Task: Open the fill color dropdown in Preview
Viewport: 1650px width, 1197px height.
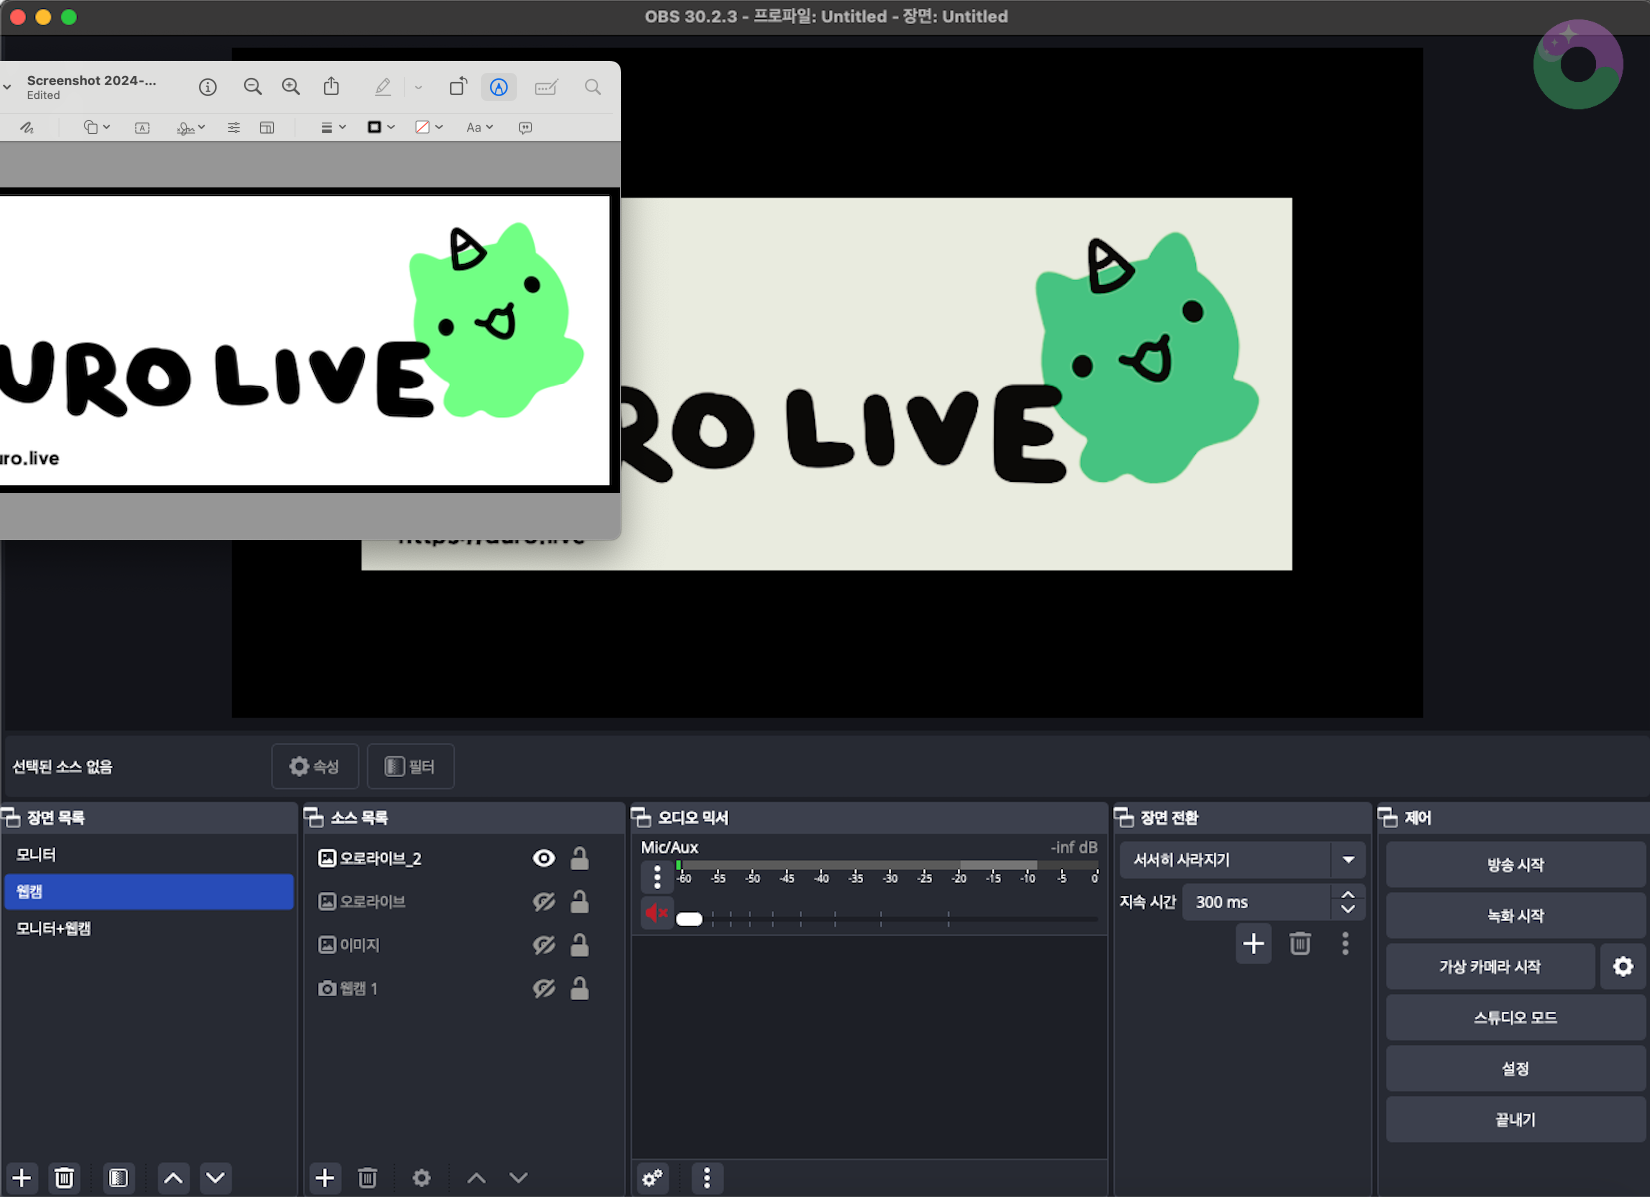Action: (429, 127)
